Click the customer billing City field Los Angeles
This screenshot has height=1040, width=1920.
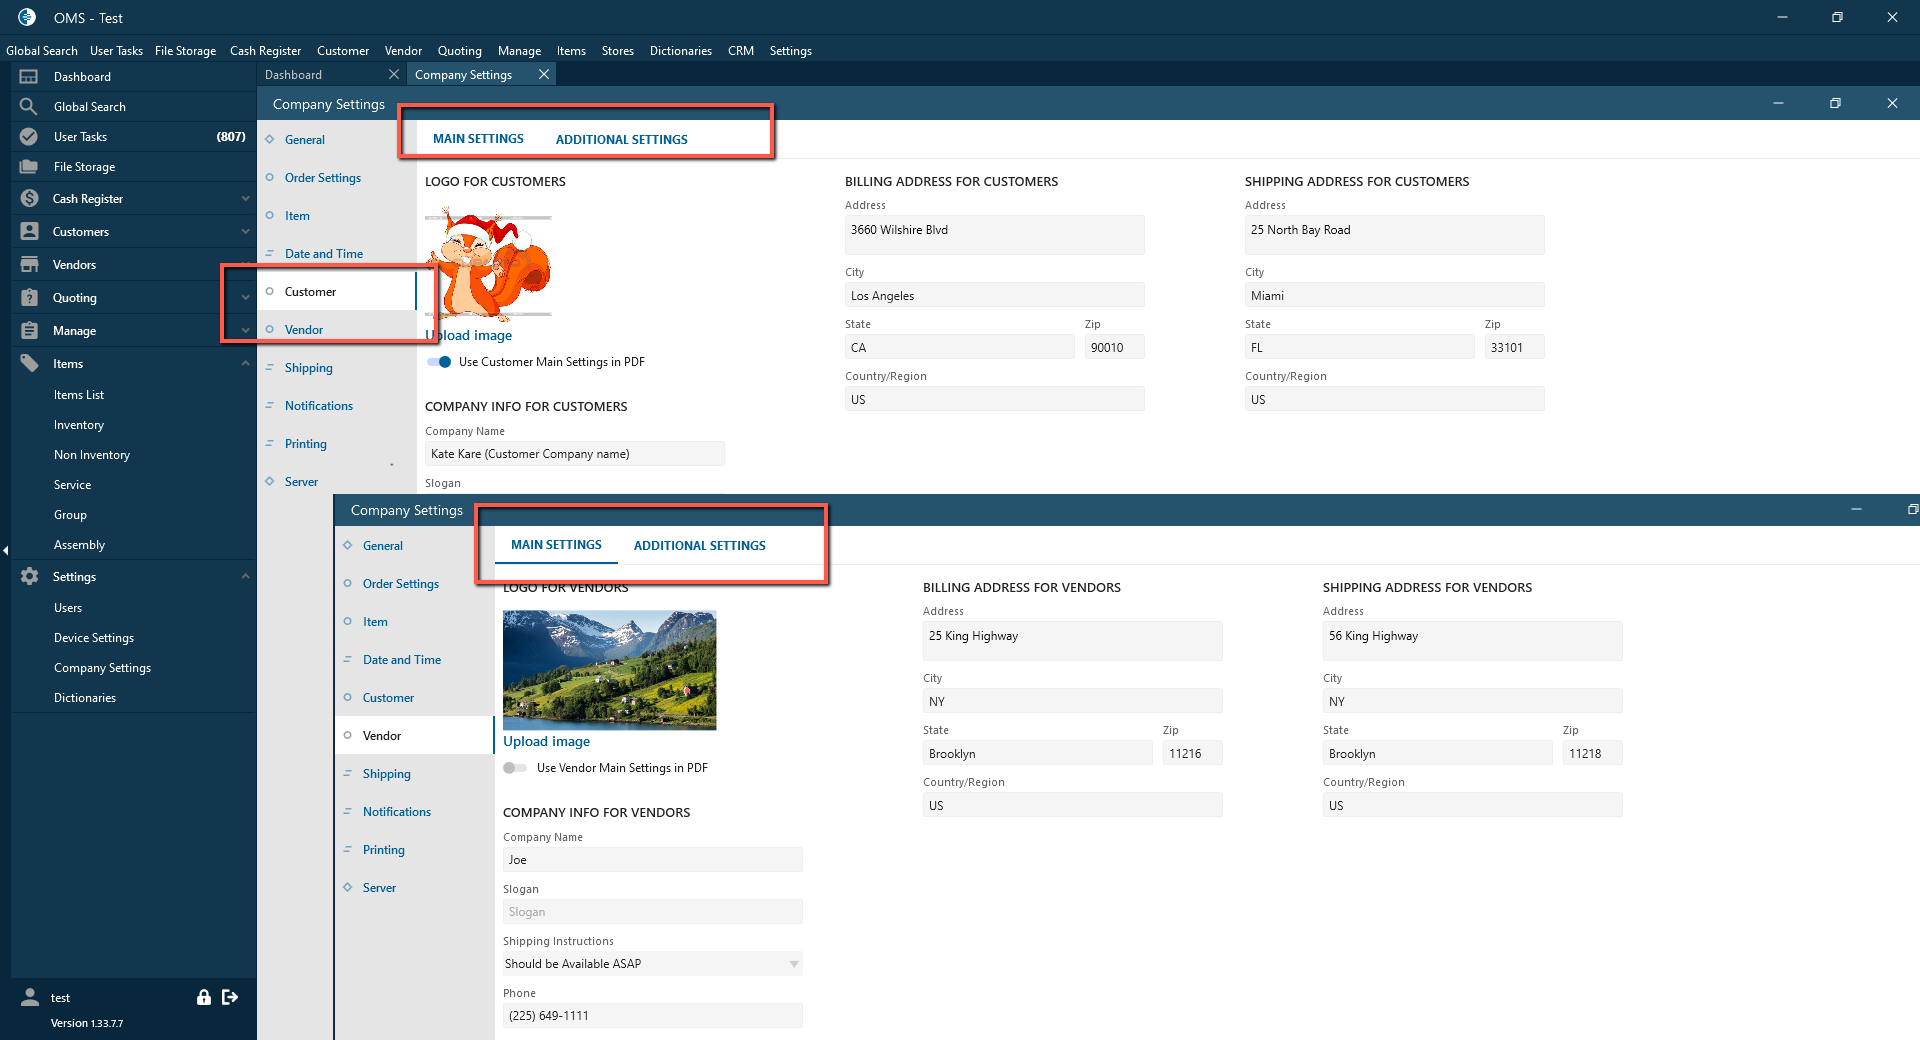[x=995, y=296]
